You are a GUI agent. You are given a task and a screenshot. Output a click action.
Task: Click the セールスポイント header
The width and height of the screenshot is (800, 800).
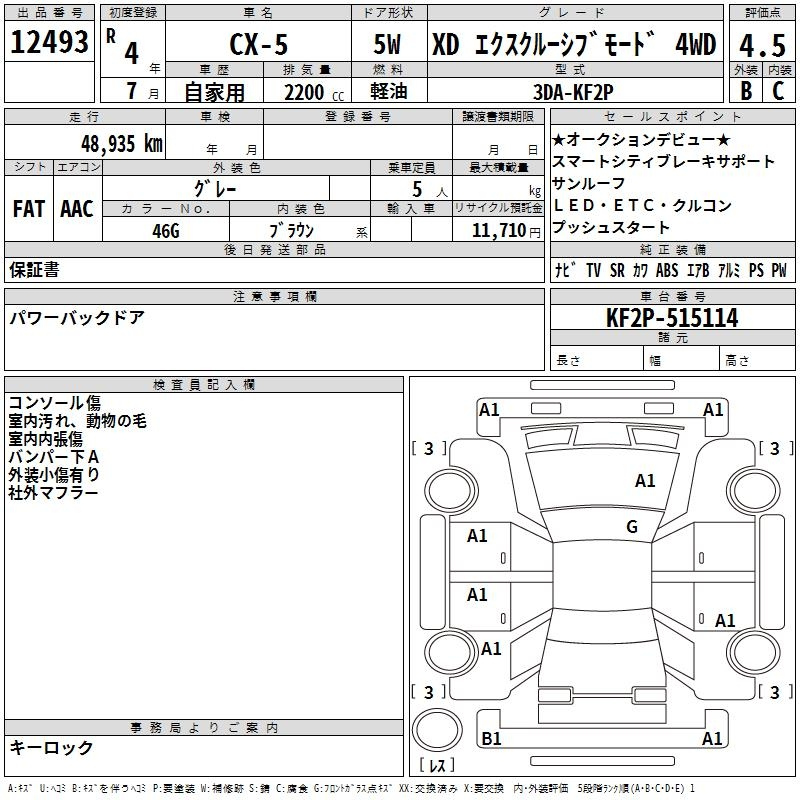pyautogui.click(x=672, y=116)
